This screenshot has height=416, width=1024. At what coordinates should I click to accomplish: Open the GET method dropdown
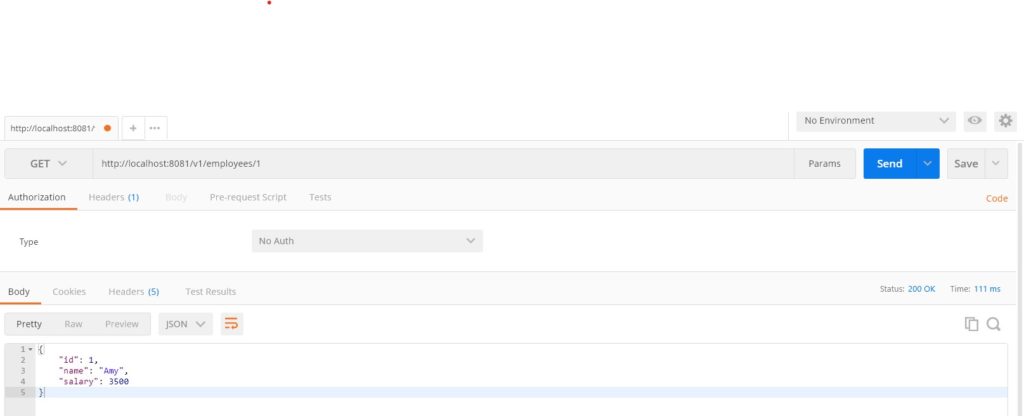tap(48, 164)
